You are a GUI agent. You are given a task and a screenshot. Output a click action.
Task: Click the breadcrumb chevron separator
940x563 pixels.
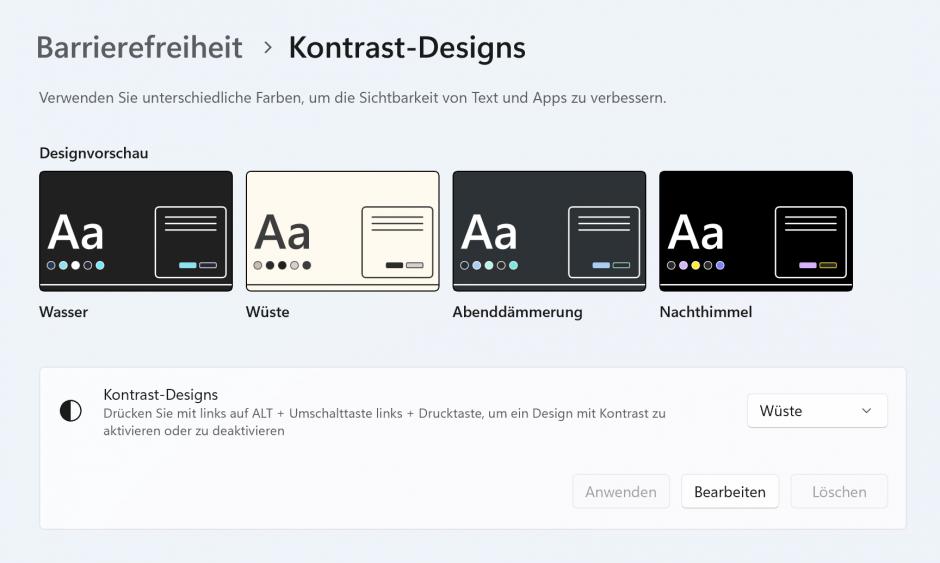click(267, 47)
